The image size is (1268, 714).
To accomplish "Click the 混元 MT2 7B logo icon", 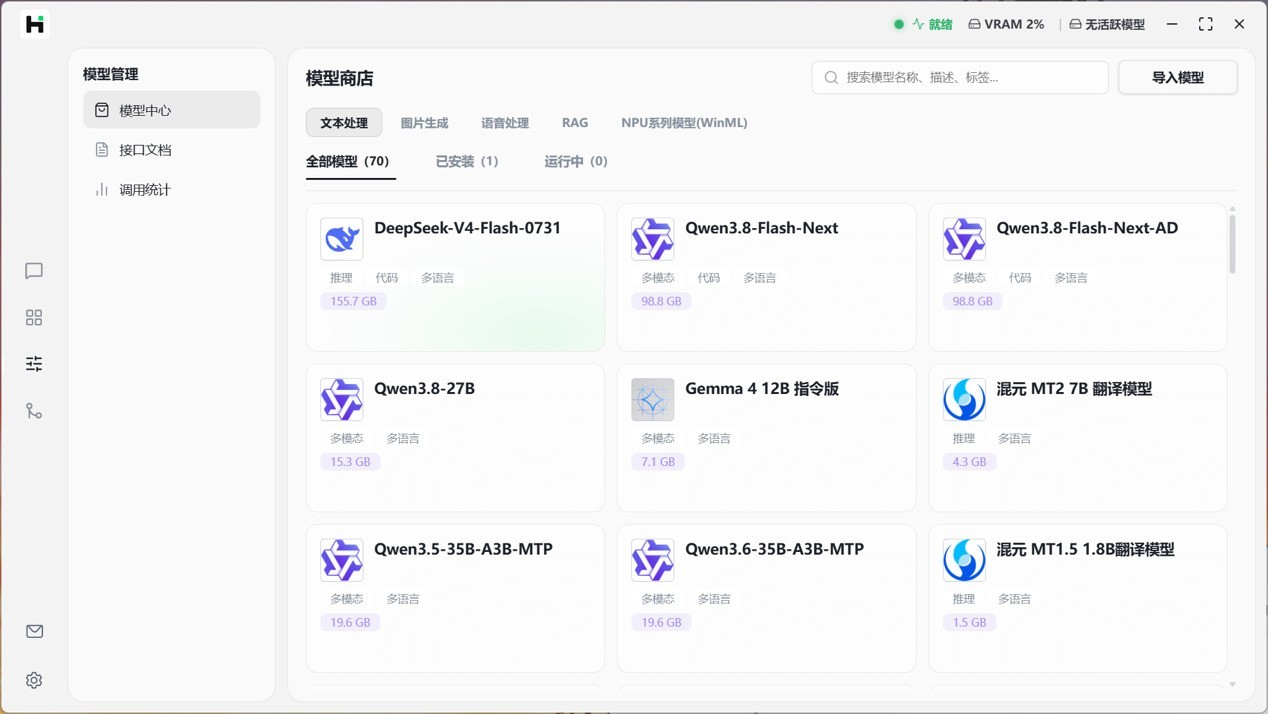I will point(964,400).
